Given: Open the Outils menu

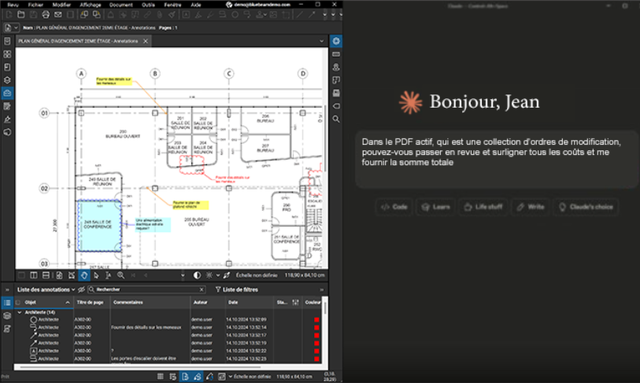Looking at the screenshot, I should 148,5.
